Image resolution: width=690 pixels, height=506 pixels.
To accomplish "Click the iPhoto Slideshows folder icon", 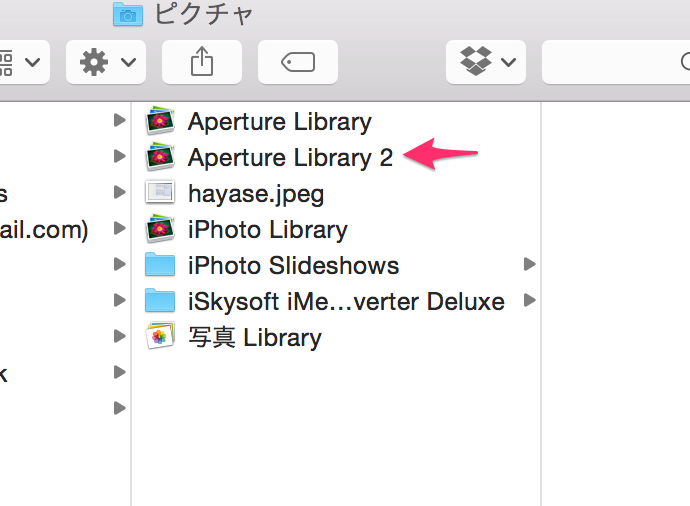I will [160, 265].
